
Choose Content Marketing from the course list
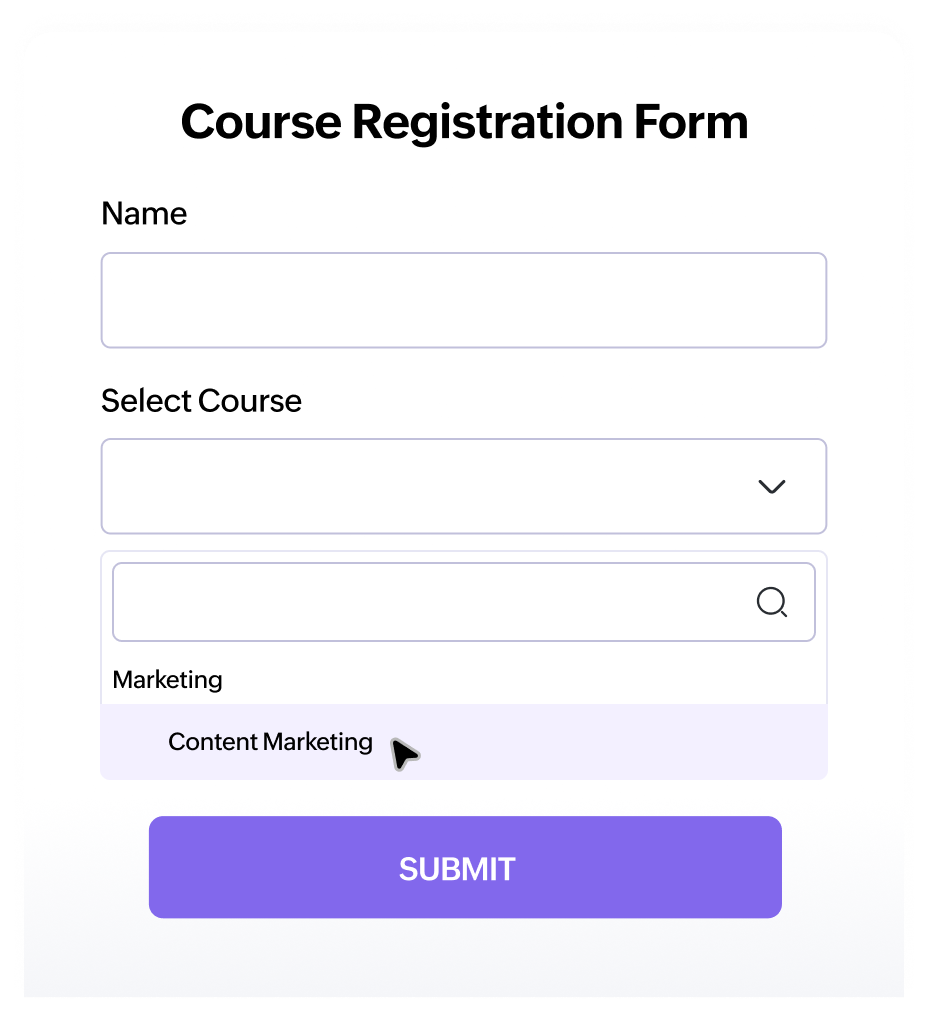coord(270,742)
